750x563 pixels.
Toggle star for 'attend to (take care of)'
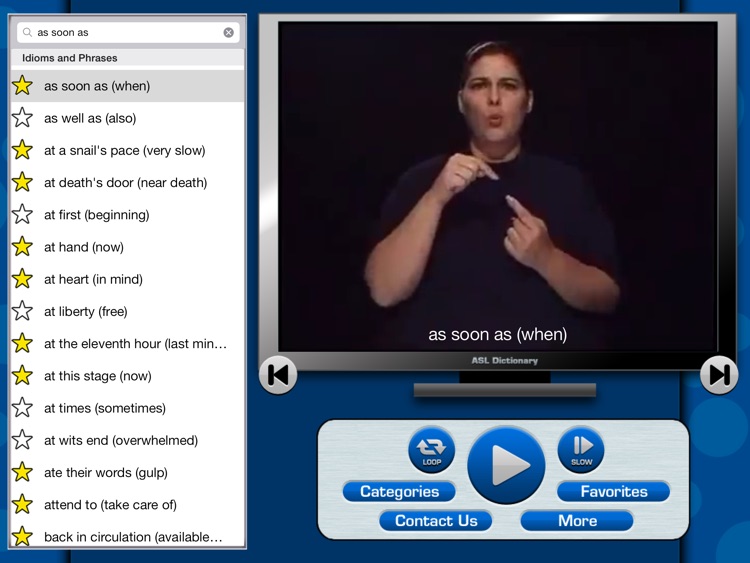(x=22, y=505)
